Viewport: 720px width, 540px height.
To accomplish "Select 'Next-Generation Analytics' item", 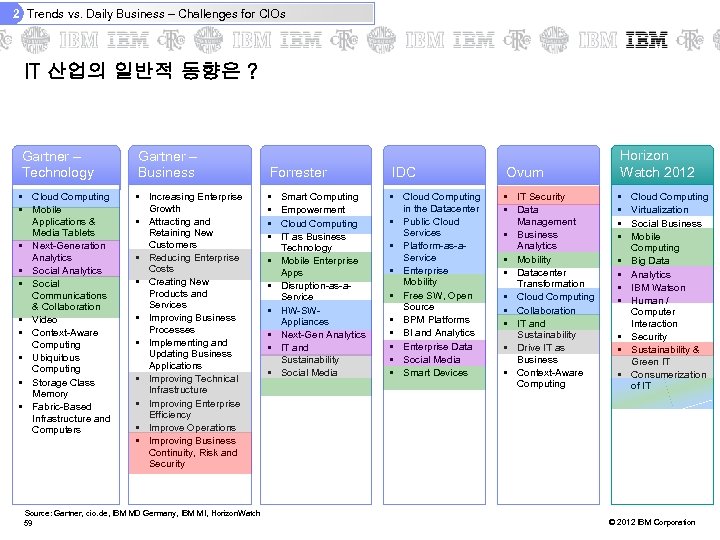I will [68, 252].
